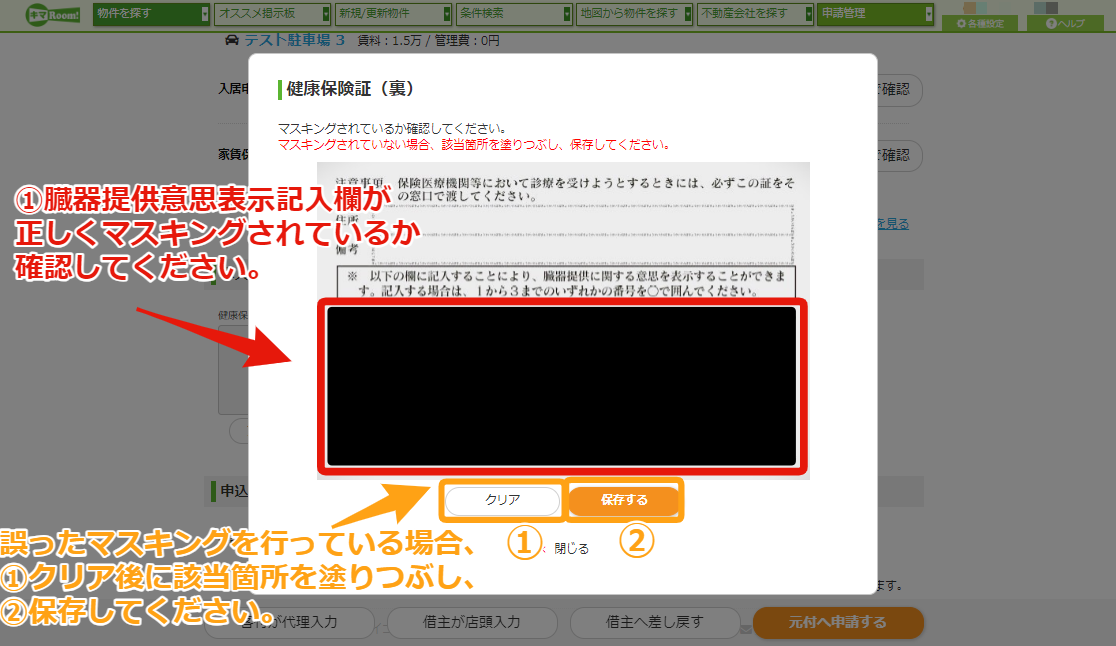The height and width of the screenshot is (646, 1116).
Task: Open the 新規/更新物件 menu
Action: pyautogui.click(x=394, y=14)
